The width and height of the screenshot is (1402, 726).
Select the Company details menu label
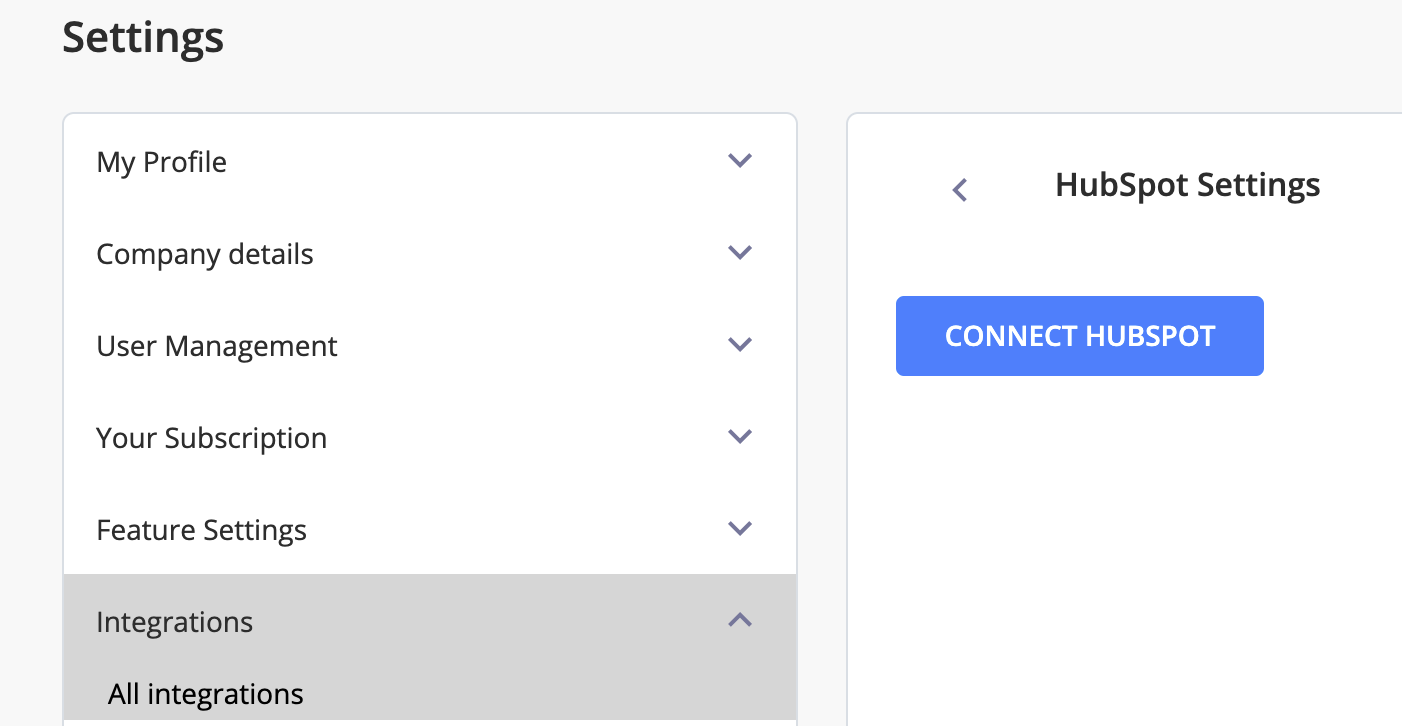click(x=204, y=254)
